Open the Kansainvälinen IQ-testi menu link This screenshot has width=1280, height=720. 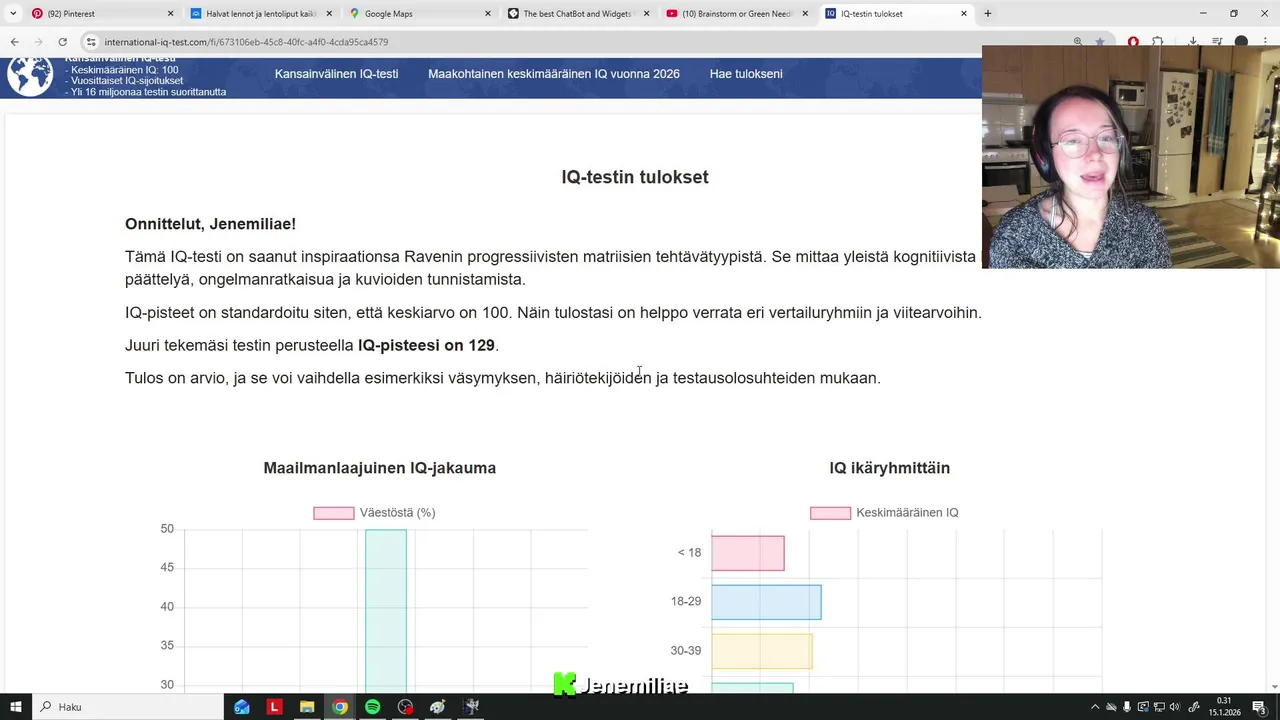[x=336, y=74]
